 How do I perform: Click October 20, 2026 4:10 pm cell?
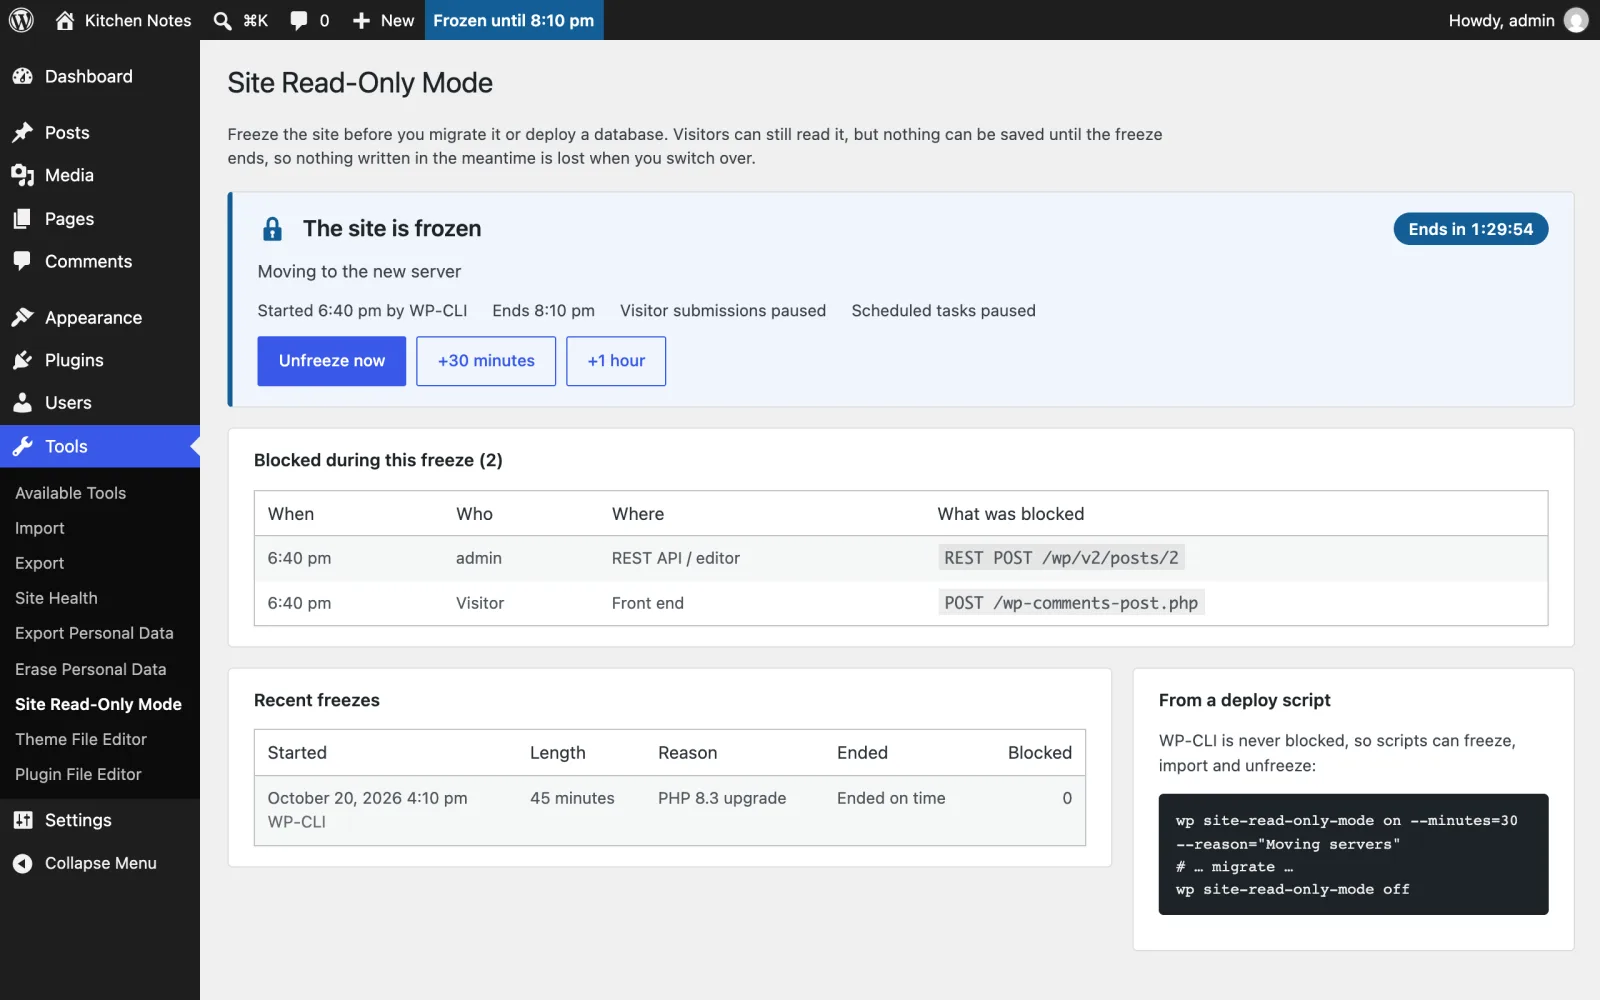(368, 798)
